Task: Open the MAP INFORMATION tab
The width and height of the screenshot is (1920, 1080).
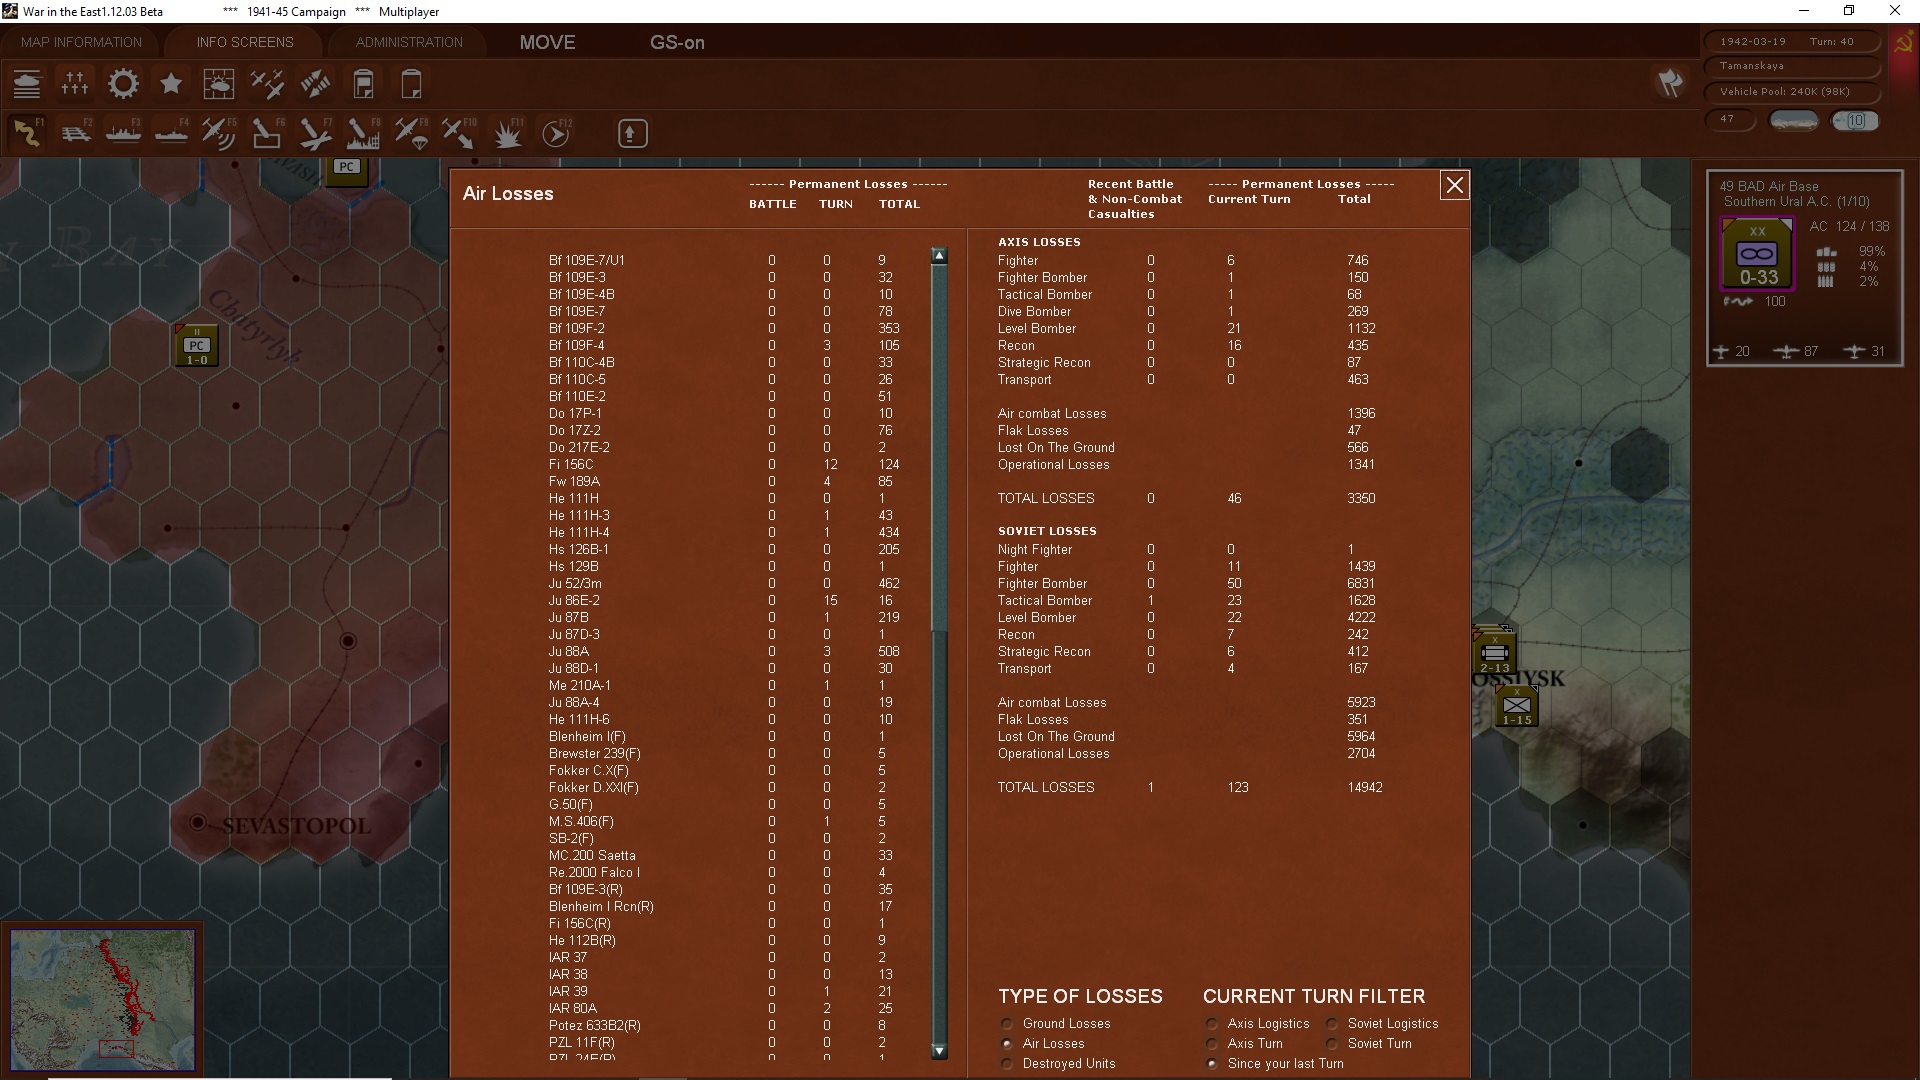Action: [81, 42]
